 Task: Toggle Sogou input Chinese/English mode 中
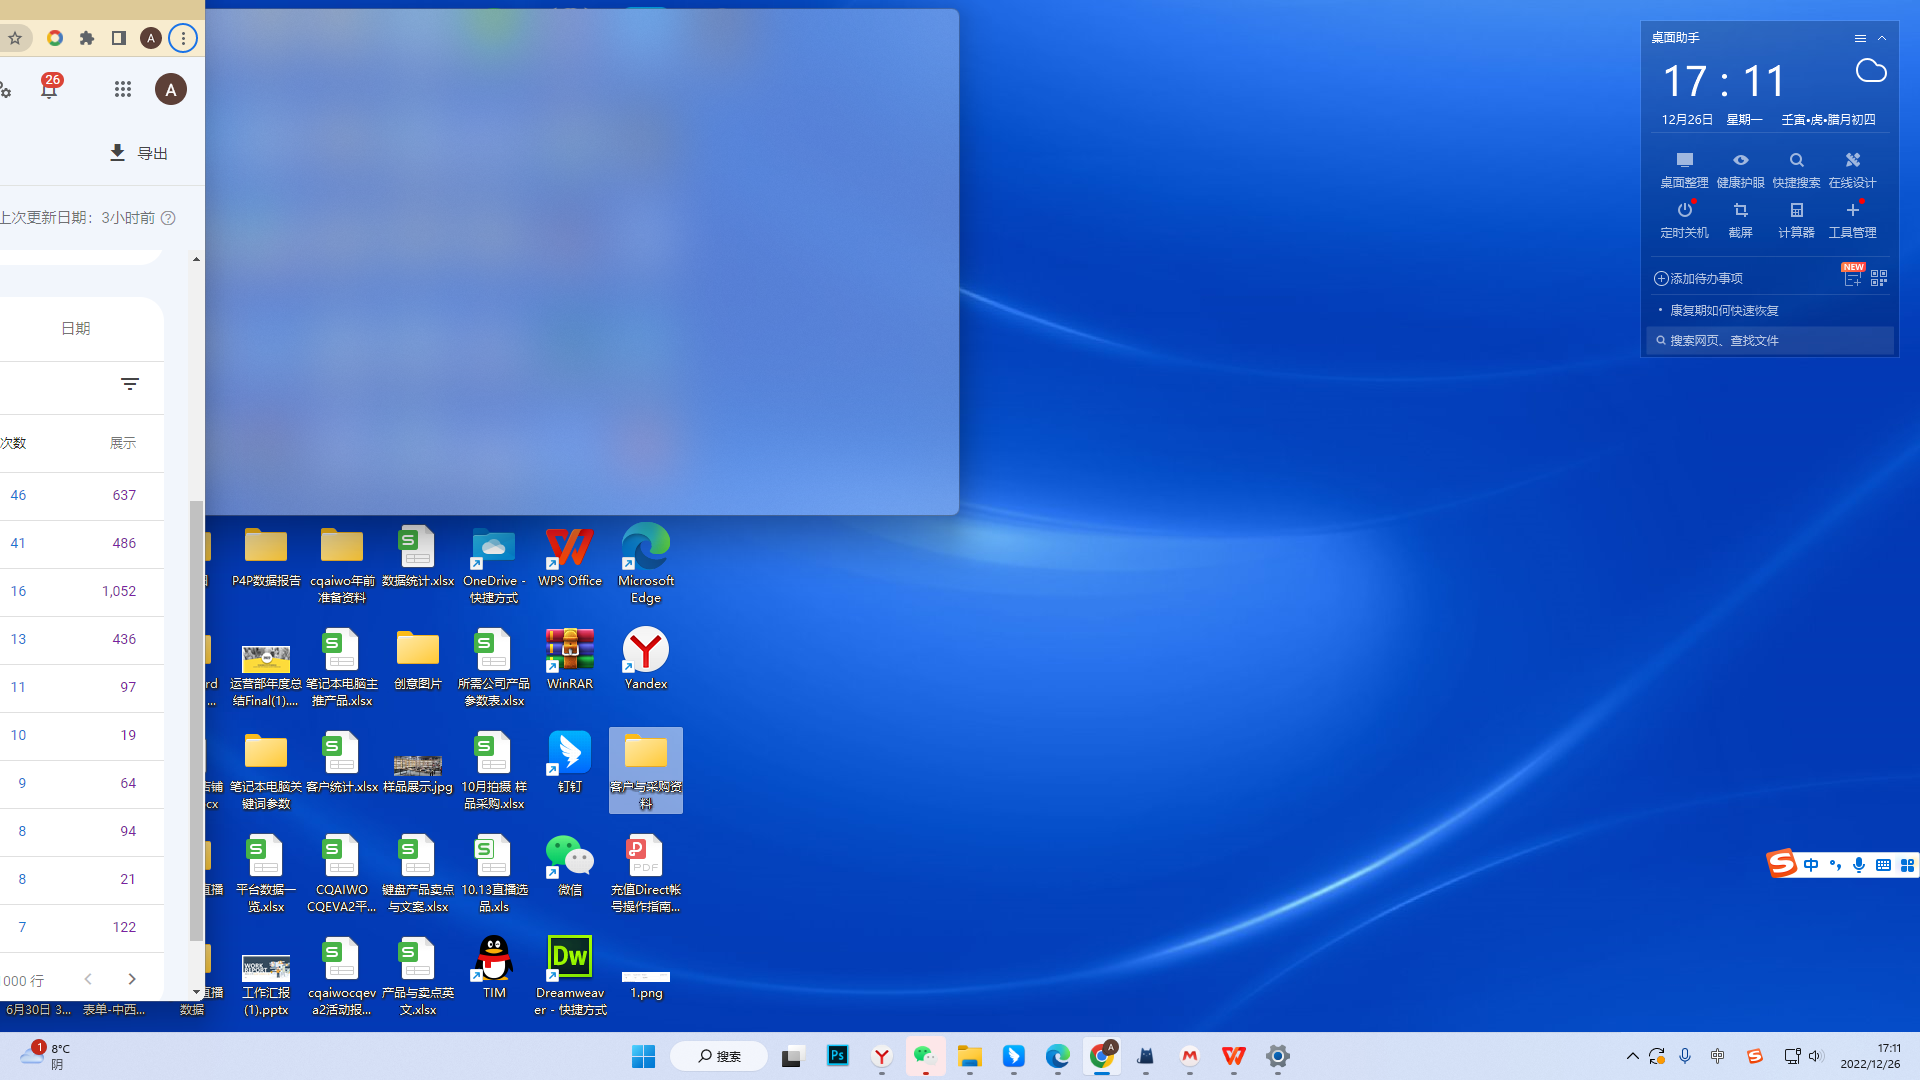1811,865
